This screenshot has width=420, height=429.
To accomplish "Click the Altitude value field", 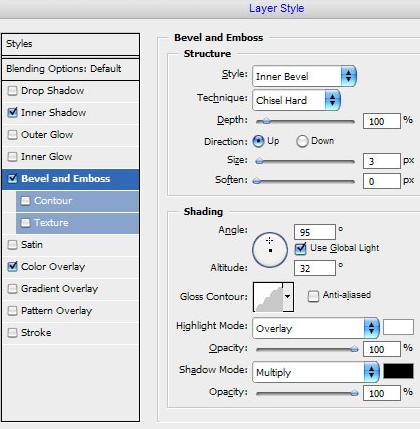I will [315, 268].
